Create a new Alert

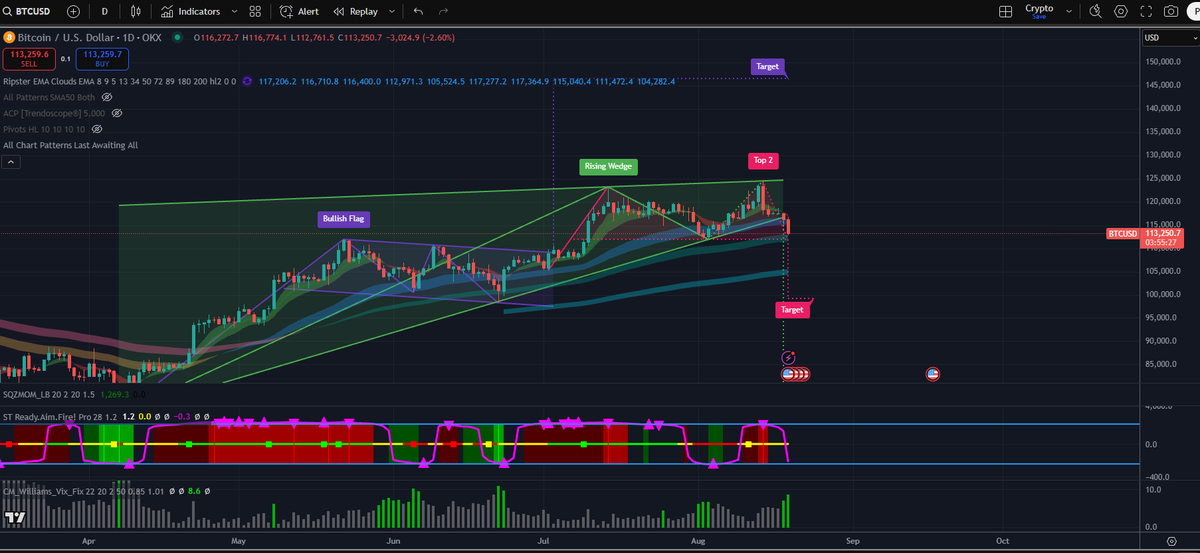(300, 11)
